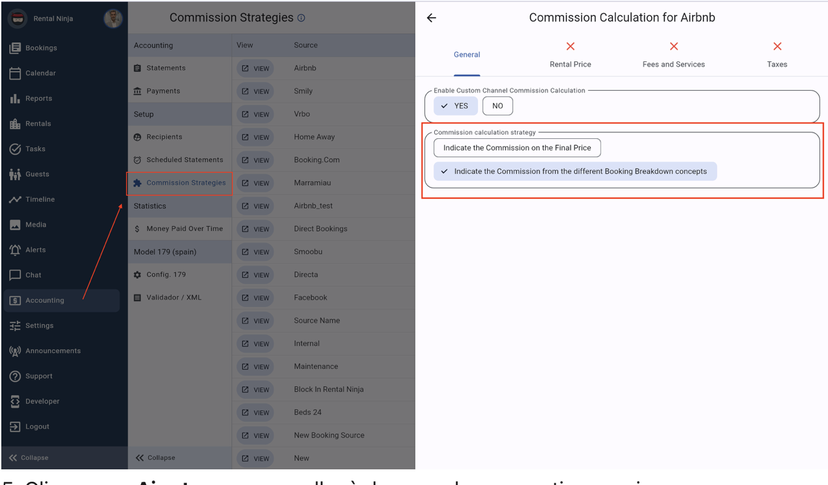The width and height of the screenshot is (828, 485).
Task: Open Money Paid Over Time statistics
Action: pyautogui.click(x=180, y=229)
